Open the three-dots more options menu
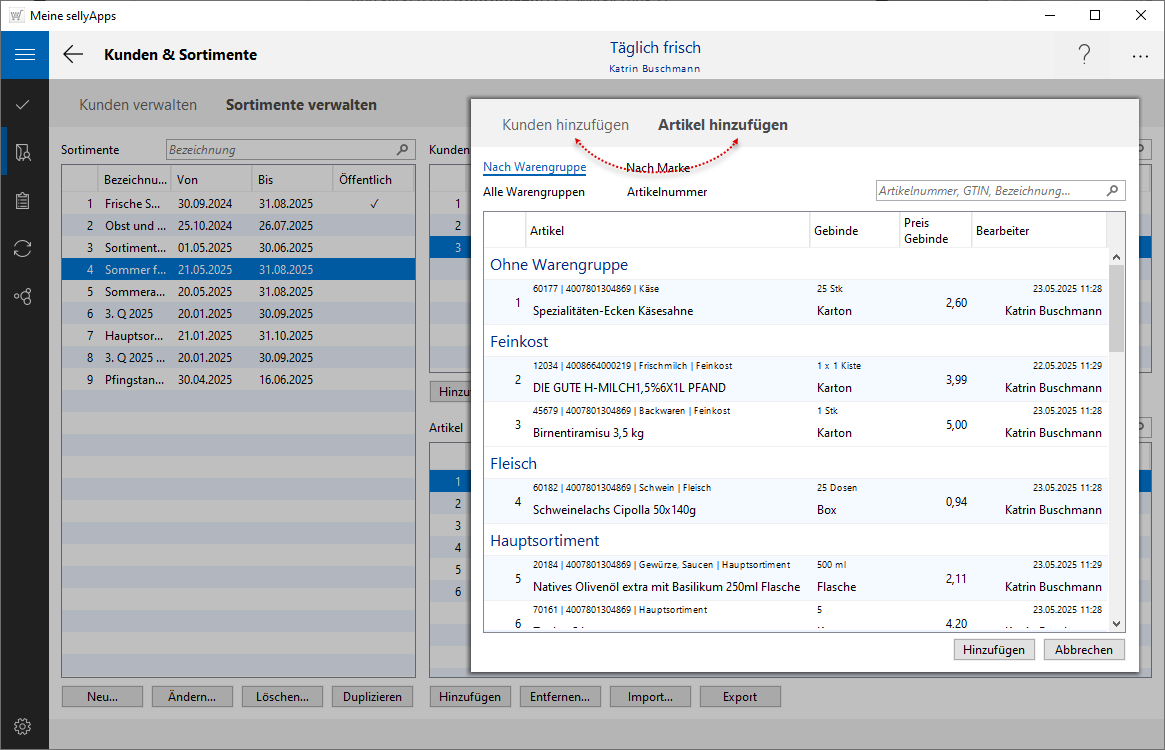This screenshot has height=750, width=1165. point(1140,56)
